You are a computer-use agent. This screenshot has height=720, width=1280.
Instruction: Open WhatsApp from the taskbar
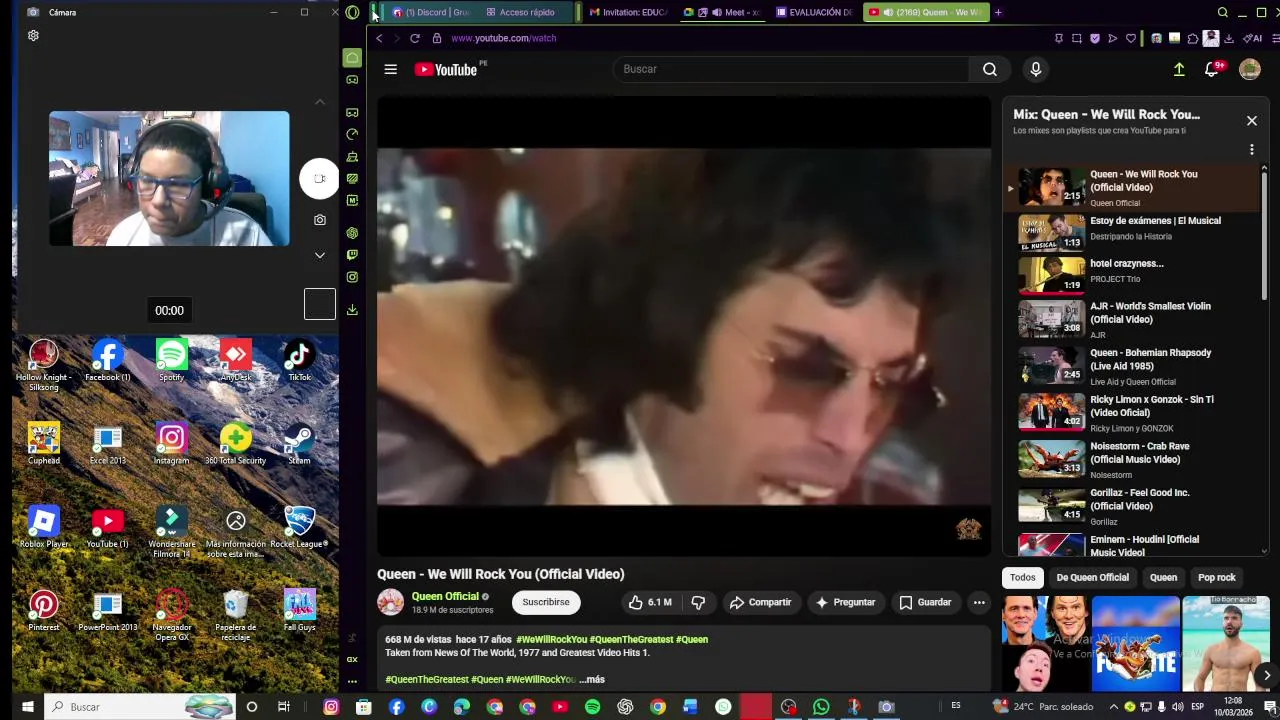tap(821, 707)
